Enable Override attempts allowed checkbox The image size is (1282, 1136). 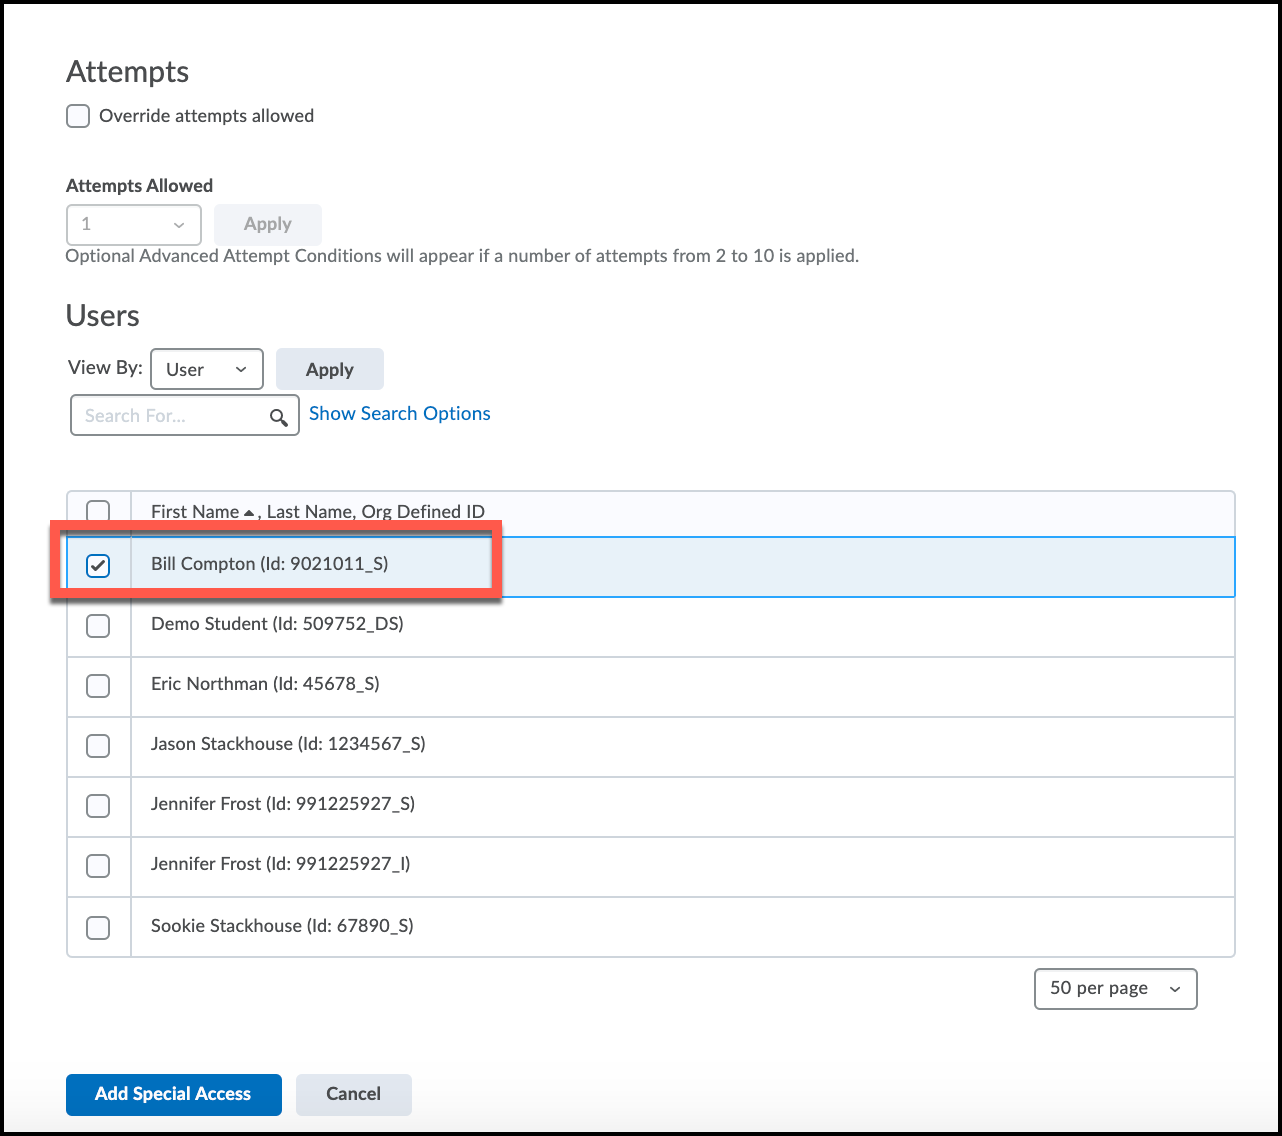(78, 116)
